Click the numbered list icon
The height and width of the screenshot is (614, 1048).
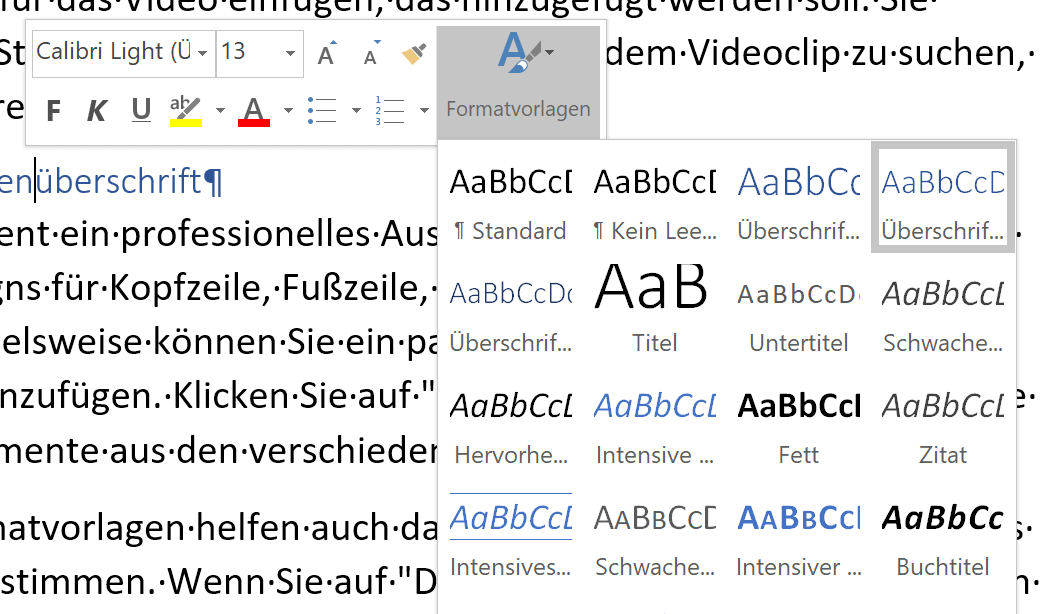pyautogui.click(x=390, y=110)
